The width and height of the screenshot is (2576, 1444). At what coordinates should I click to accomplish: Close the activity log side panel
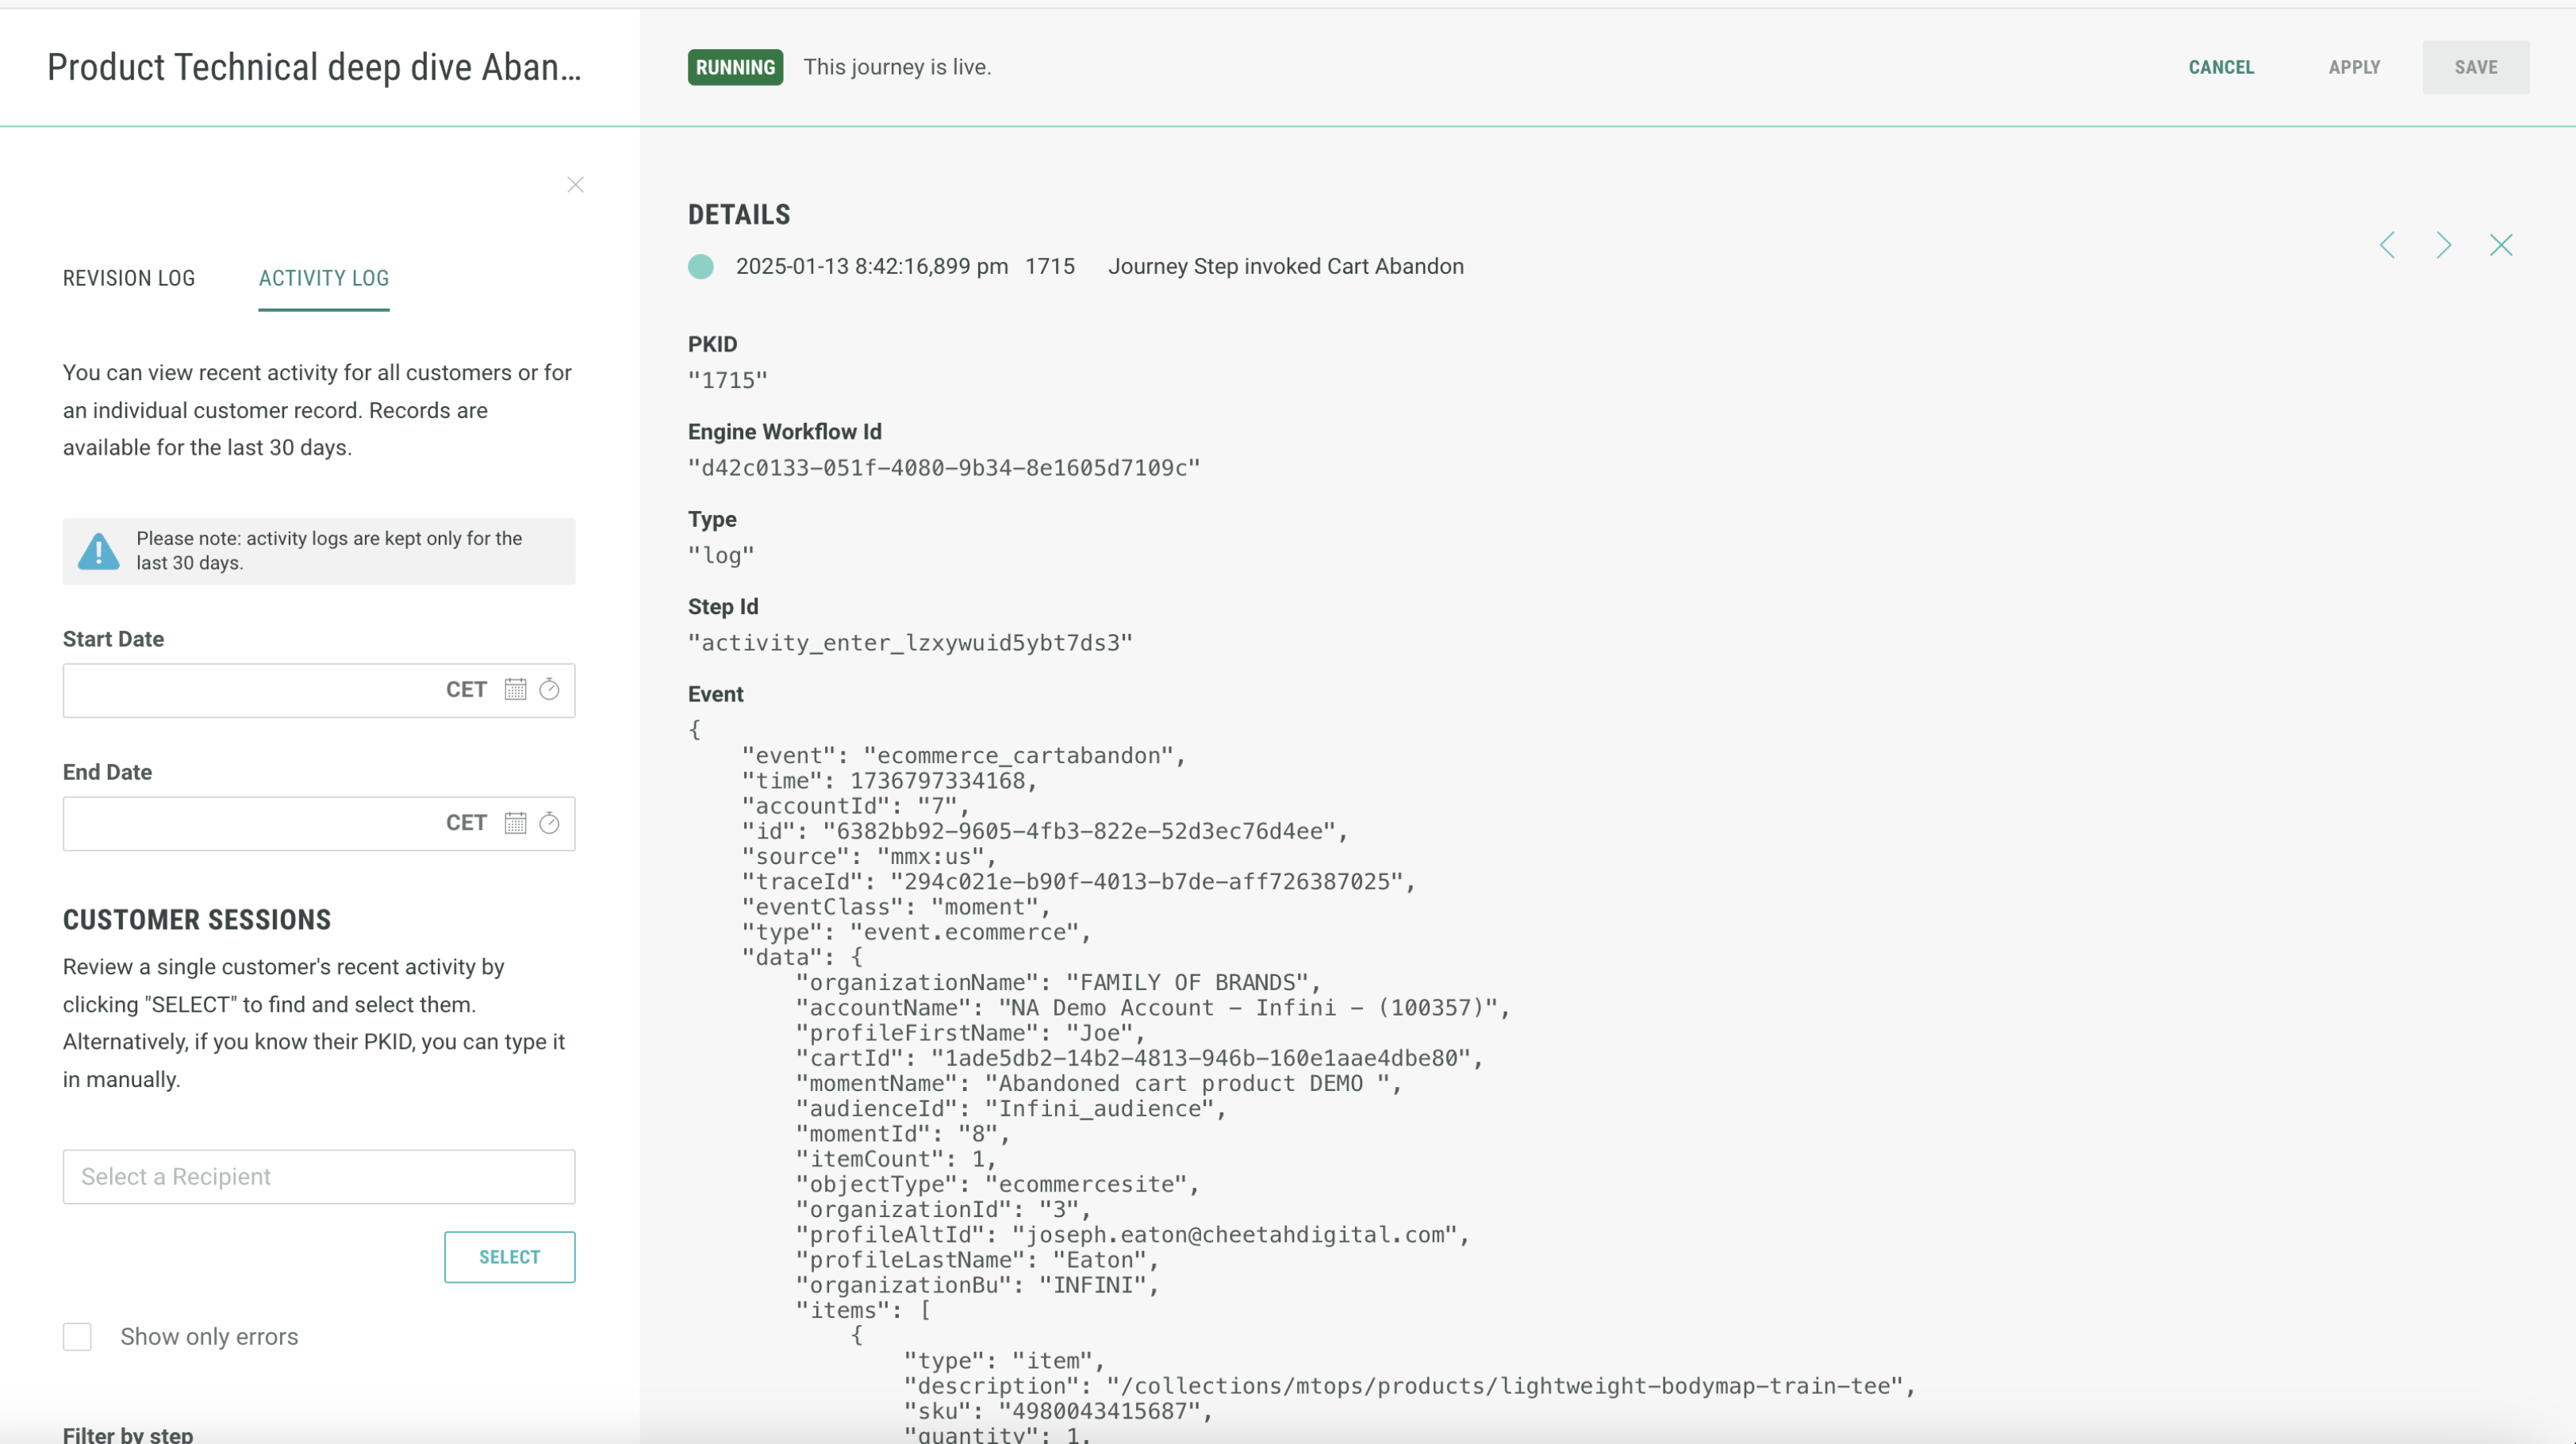(575, 184)
